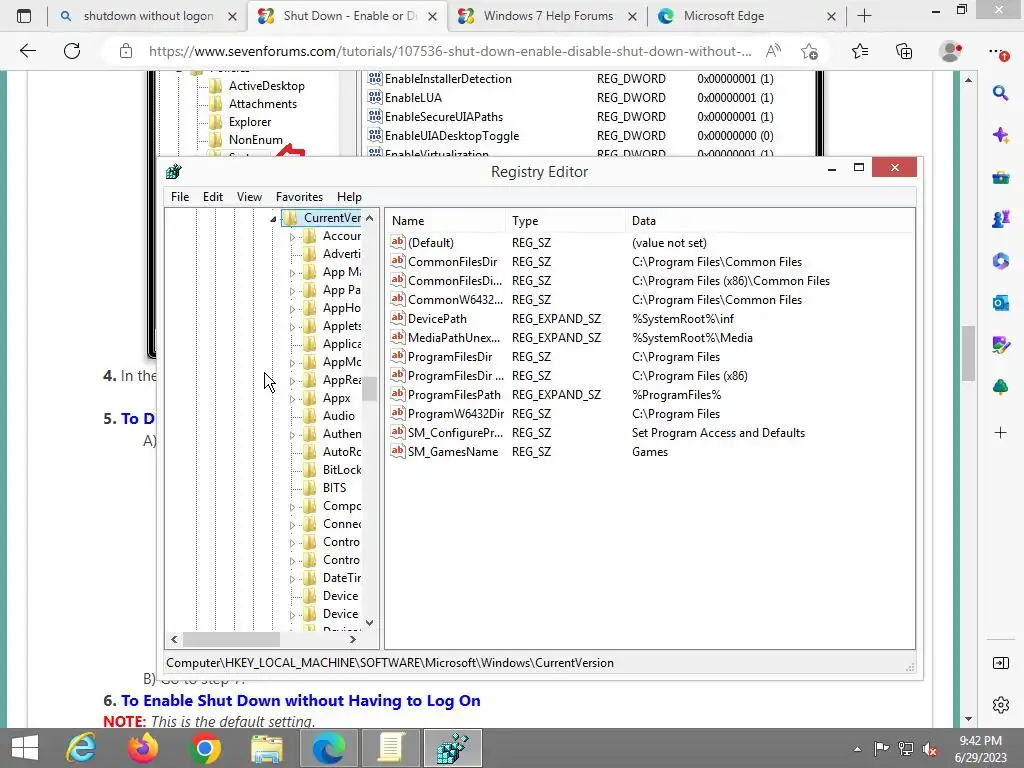
Task: Open Edge sidebar search
Action: pos(1000,93)
